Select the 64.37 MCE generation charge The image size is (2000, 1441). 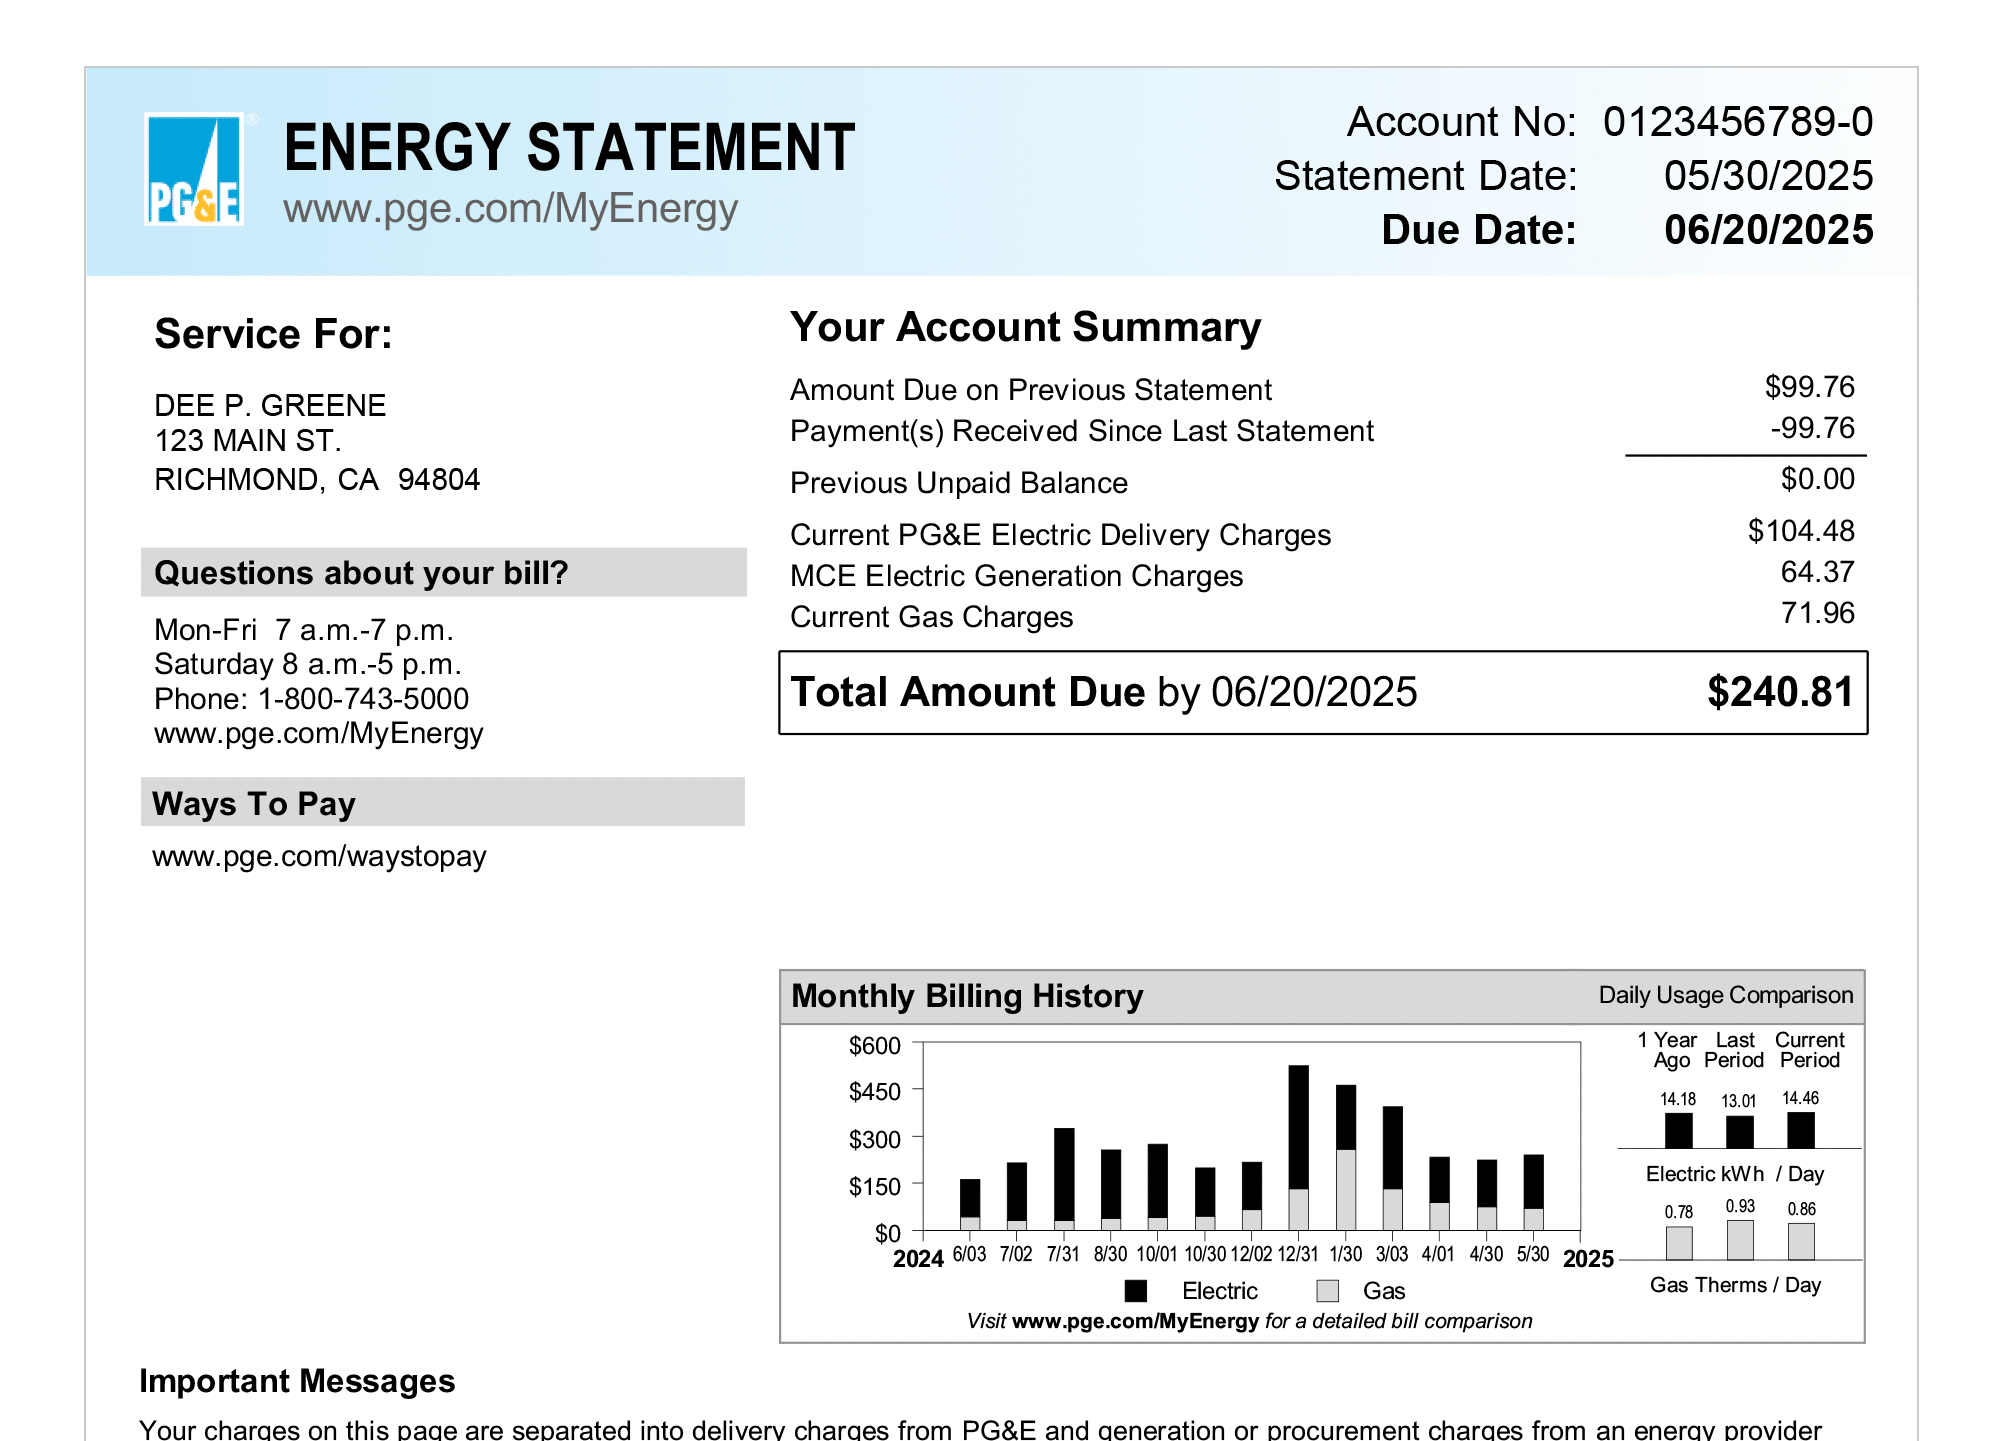coord(1817,572)
